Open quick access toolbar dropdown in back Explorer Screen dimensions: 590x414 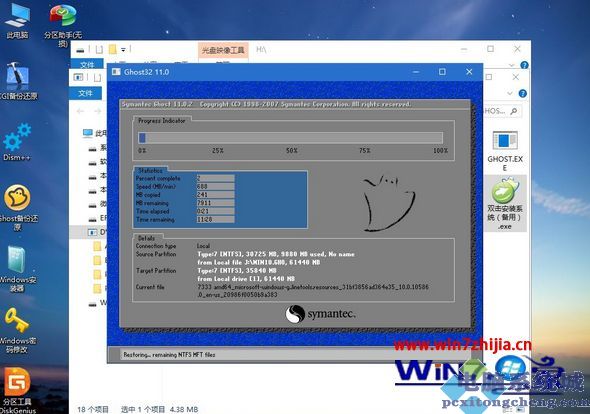click(123, 50)
